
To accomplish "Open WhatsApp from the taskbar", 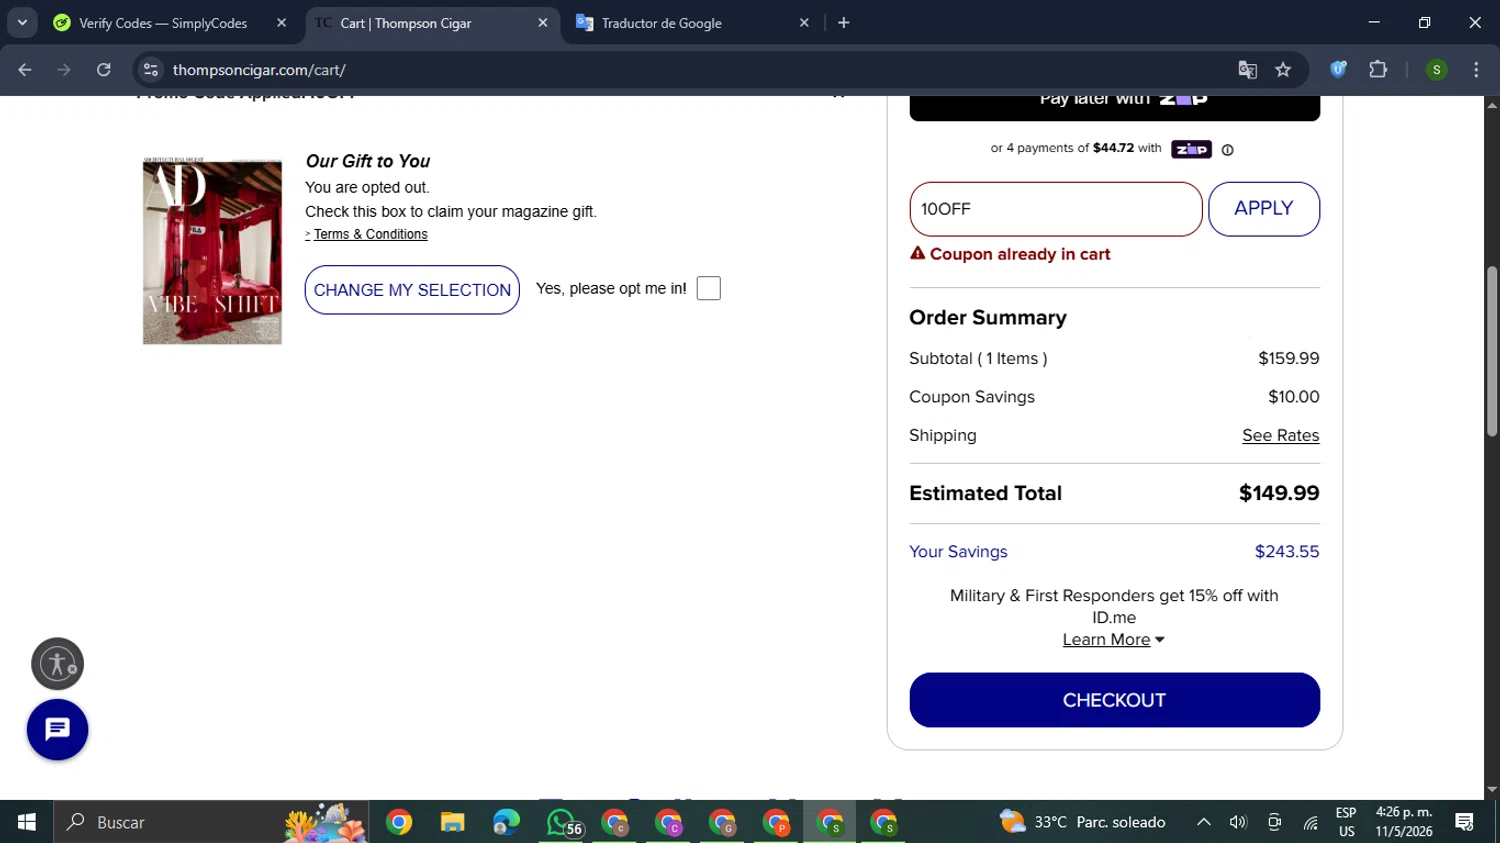I will pyautogui.click(x=562, y=822).
